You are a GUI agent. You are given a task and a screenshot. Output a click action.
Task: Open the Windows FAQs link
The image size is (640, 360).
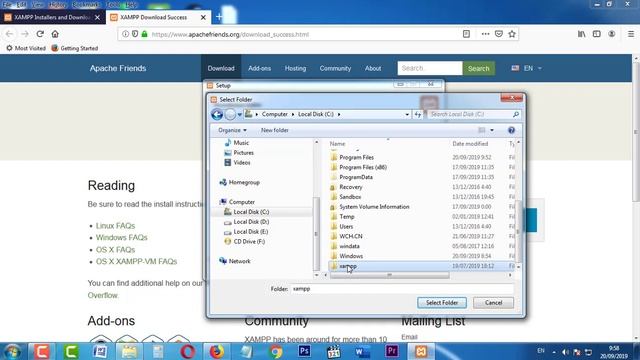122,238
